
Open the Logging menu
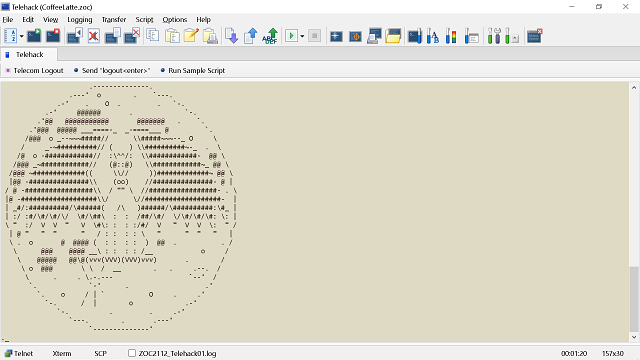80,20
